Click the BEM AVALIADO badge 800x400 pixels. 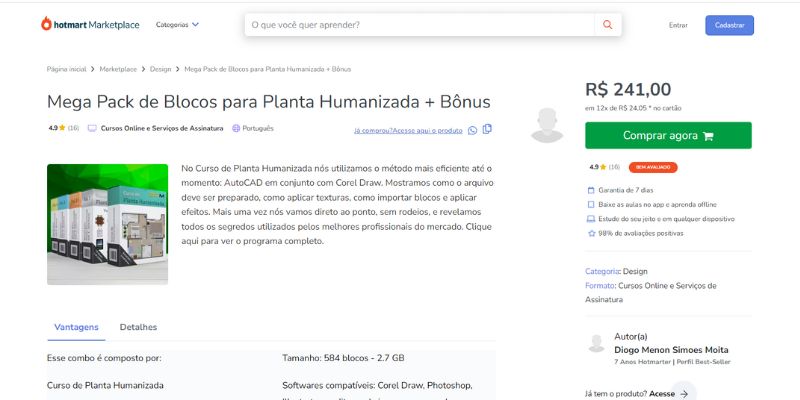tap(653, 167)
